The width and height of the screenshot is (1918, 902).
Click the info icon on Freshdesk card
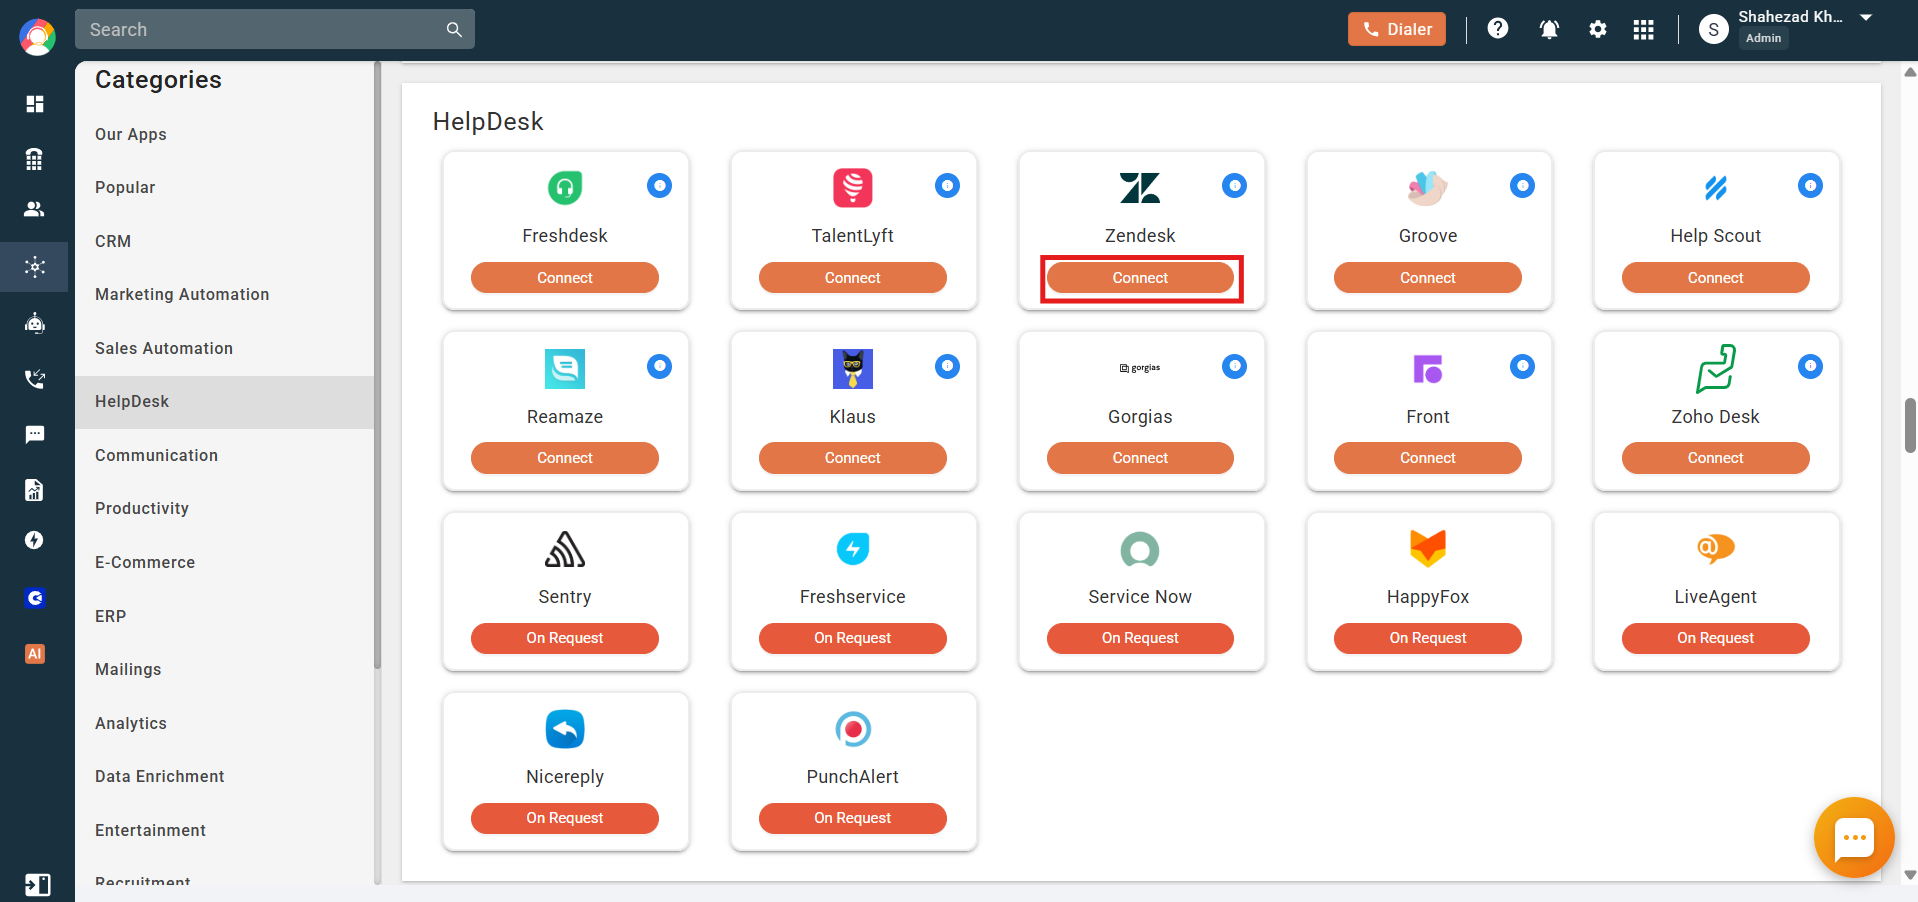660,185
